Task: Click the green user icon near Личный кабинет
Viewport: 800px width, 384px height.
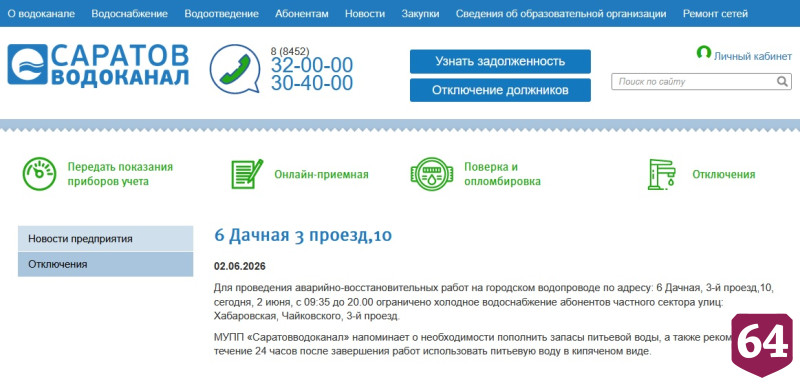Action: pos(704,53)
